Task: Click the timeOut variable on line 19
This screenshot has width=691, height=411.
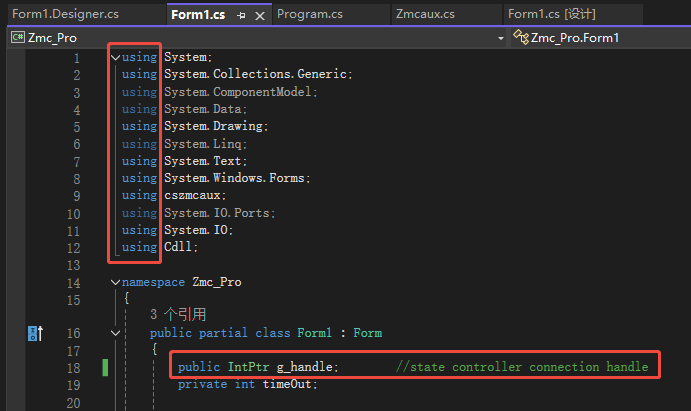Action: tap(285, 385)
